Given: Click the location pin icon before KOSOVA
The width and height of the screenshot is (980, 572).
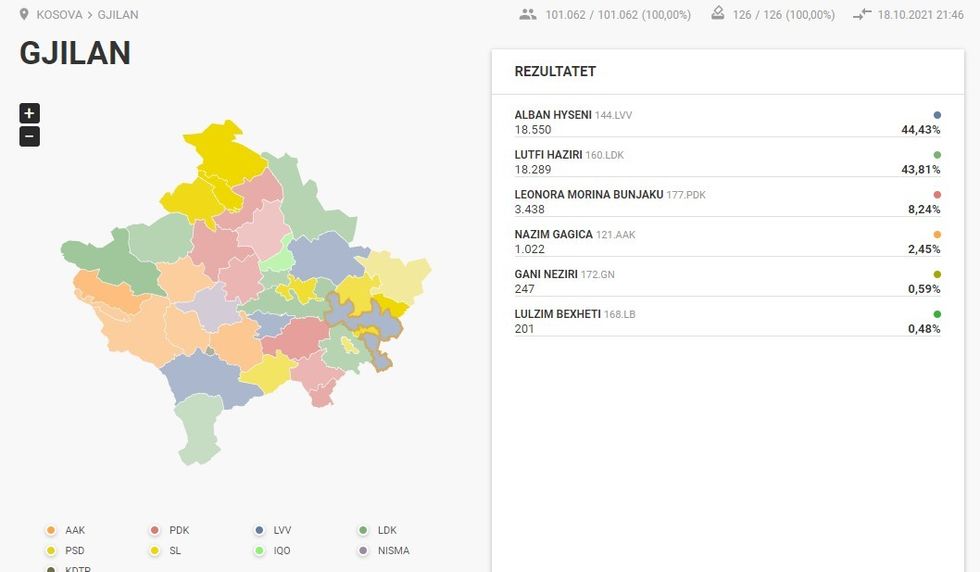Looking at the screenshot, I should click(x=24, y=15).
